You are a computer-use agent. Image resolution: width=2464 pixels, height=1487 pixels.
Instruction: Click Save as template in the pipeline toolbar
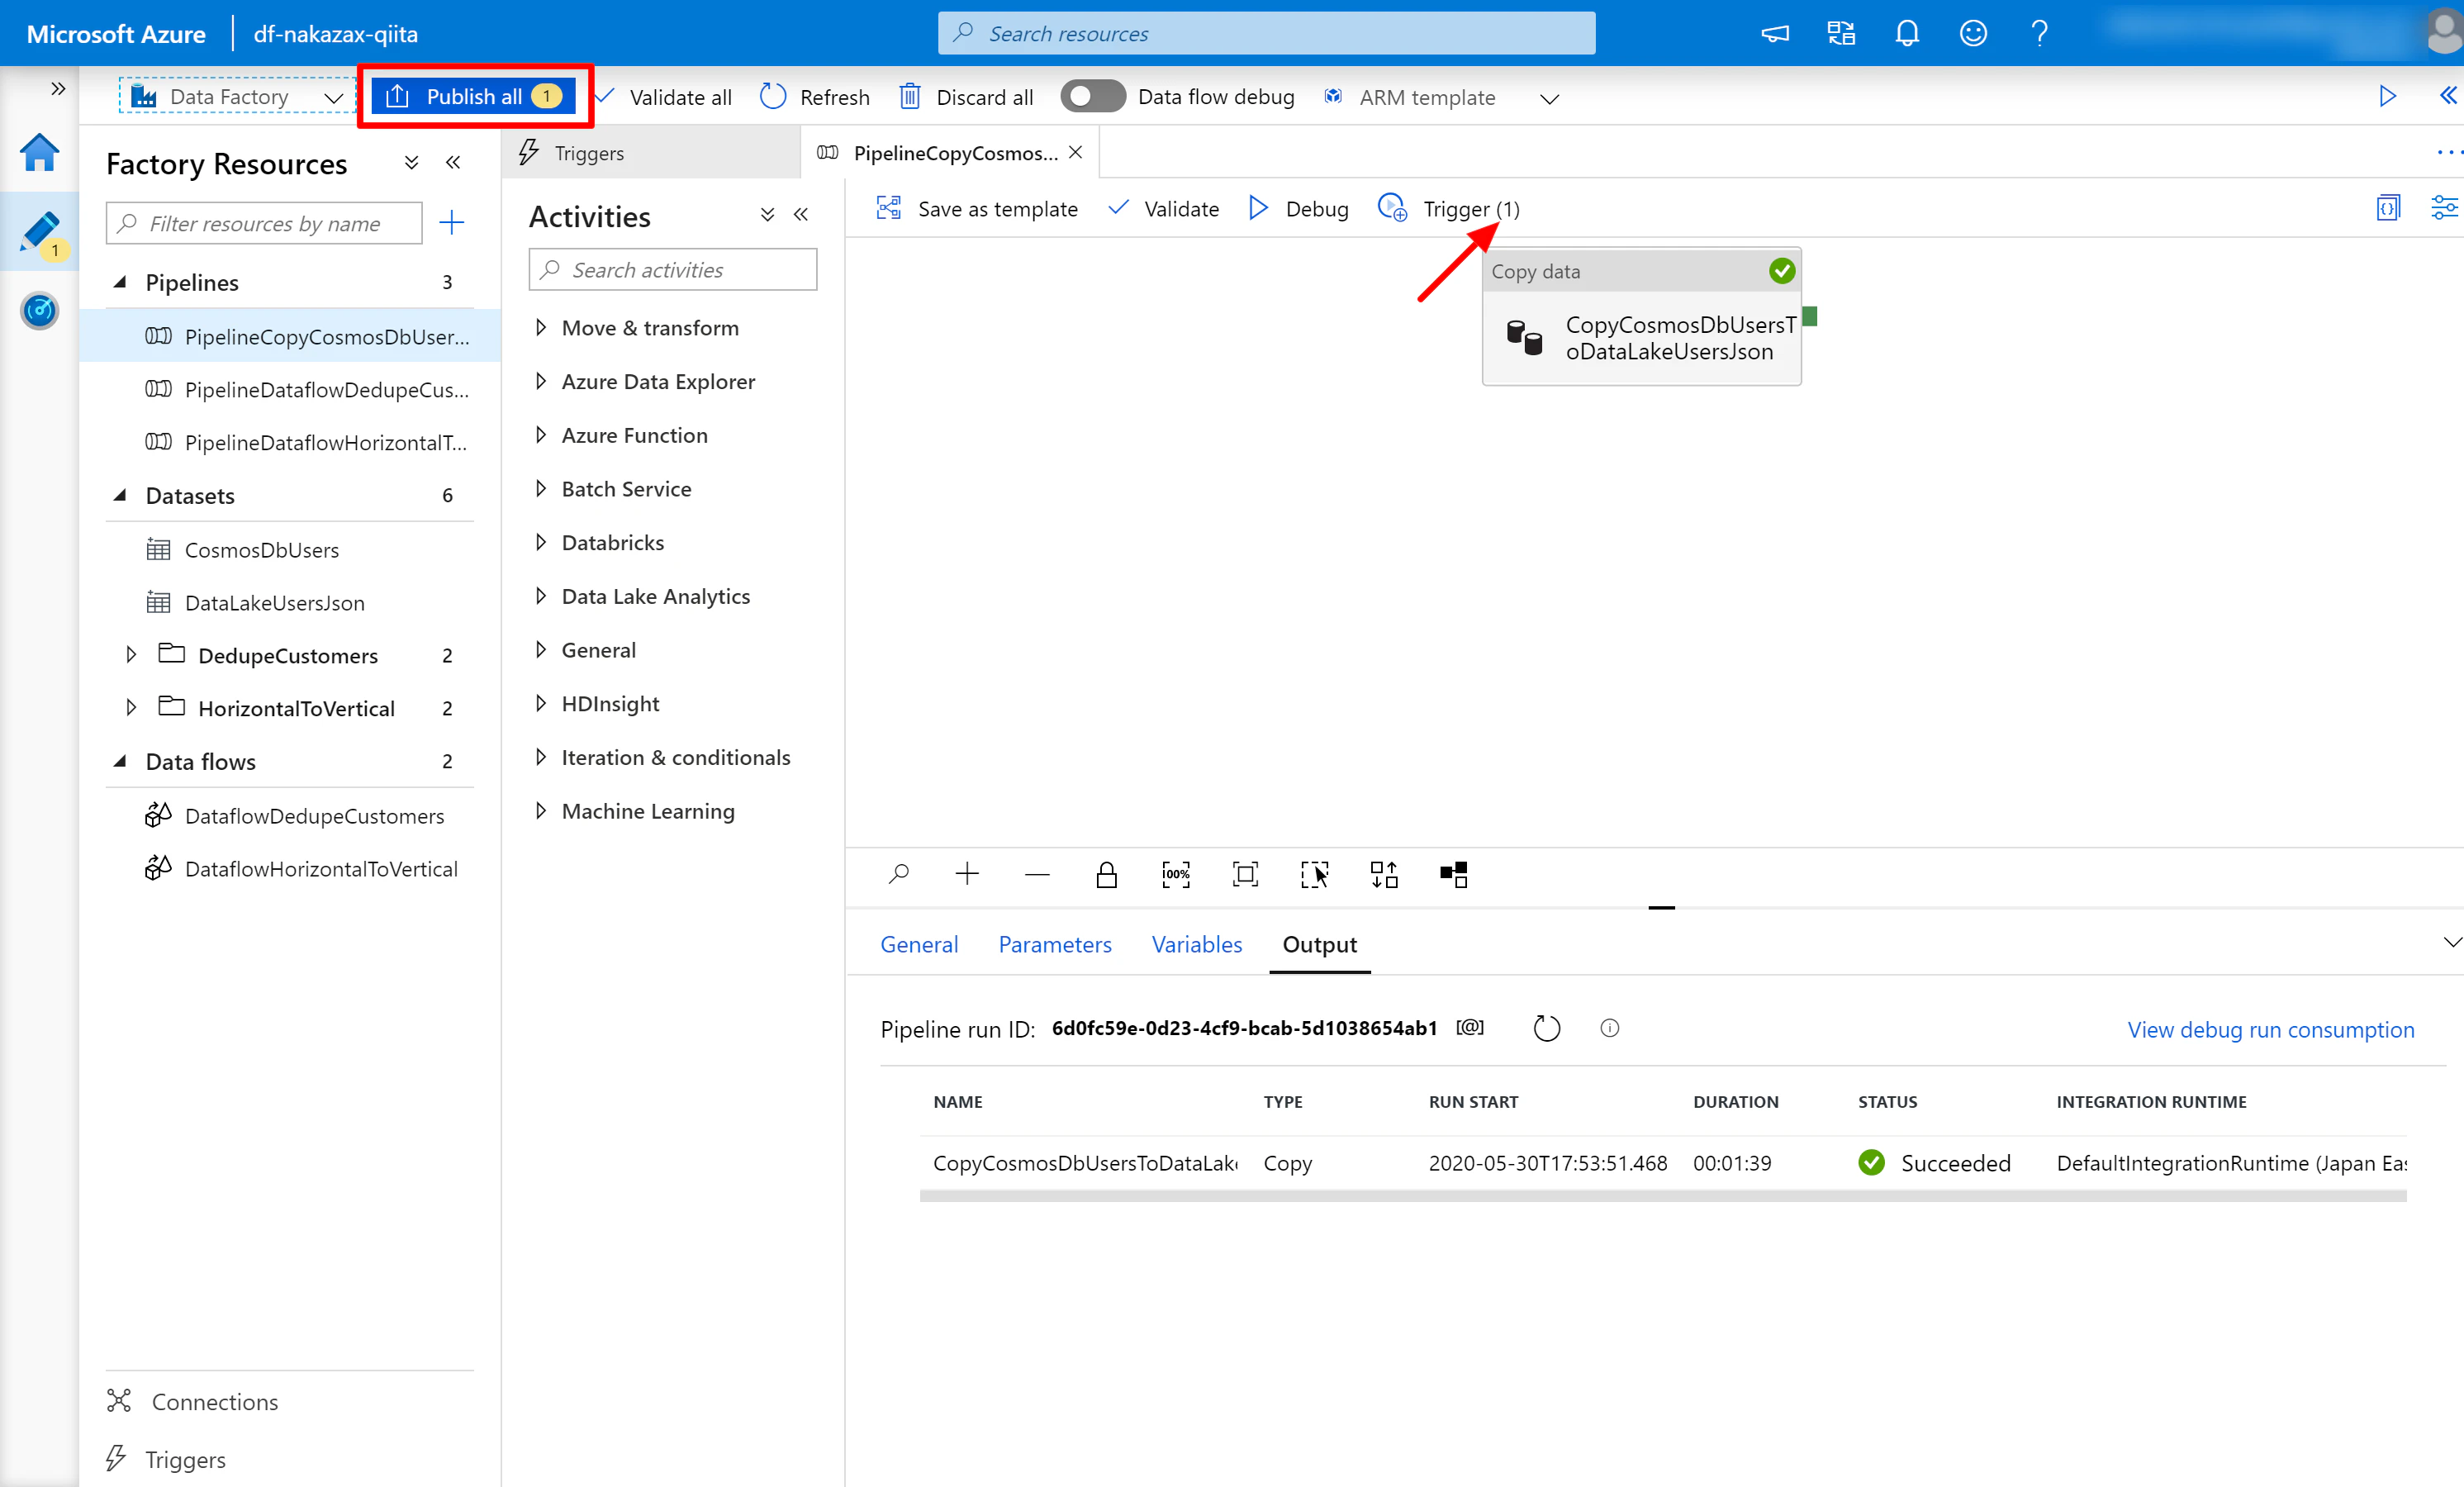[977, 208]
